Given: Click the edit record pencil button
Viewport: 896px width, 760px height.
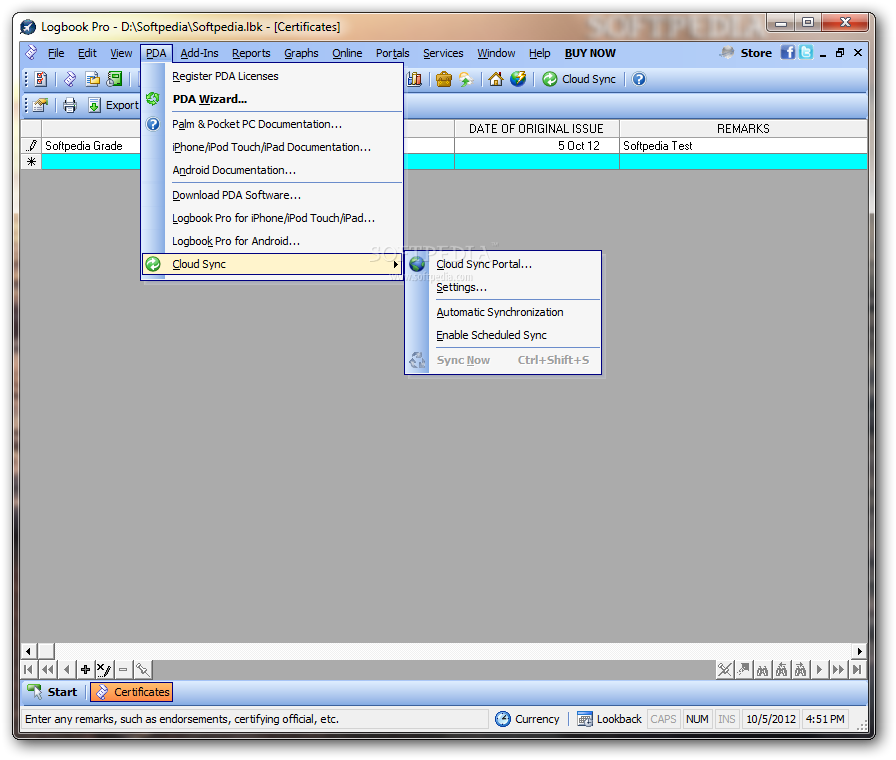Looking at the screenshot, I should [x=103, y=669].
